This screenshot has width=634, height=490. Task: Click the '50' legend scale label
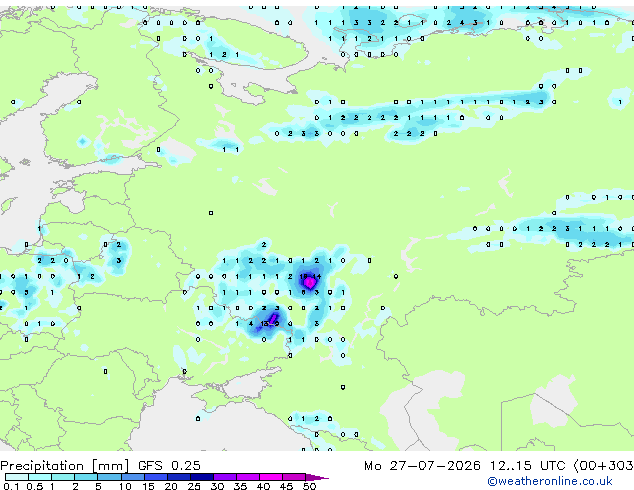point(309,486)
